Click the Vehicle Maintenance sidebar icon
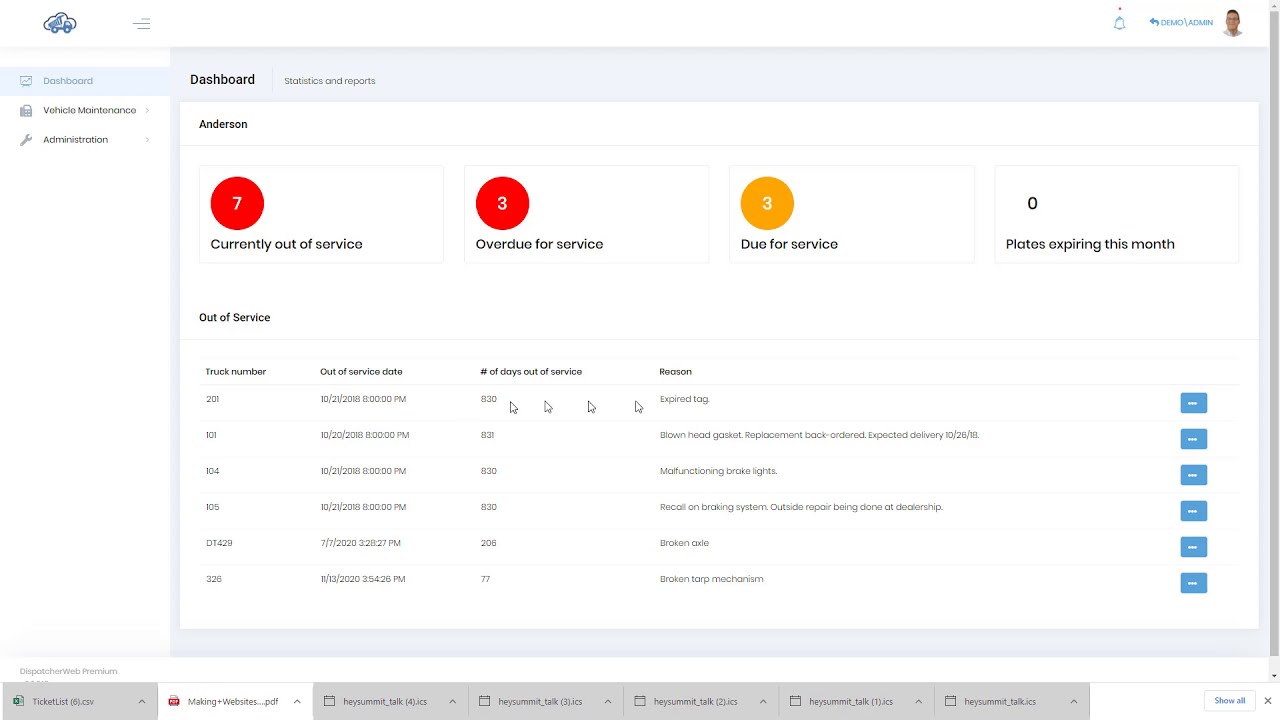This screenshot has width=1280, height=720. [26, 110]
